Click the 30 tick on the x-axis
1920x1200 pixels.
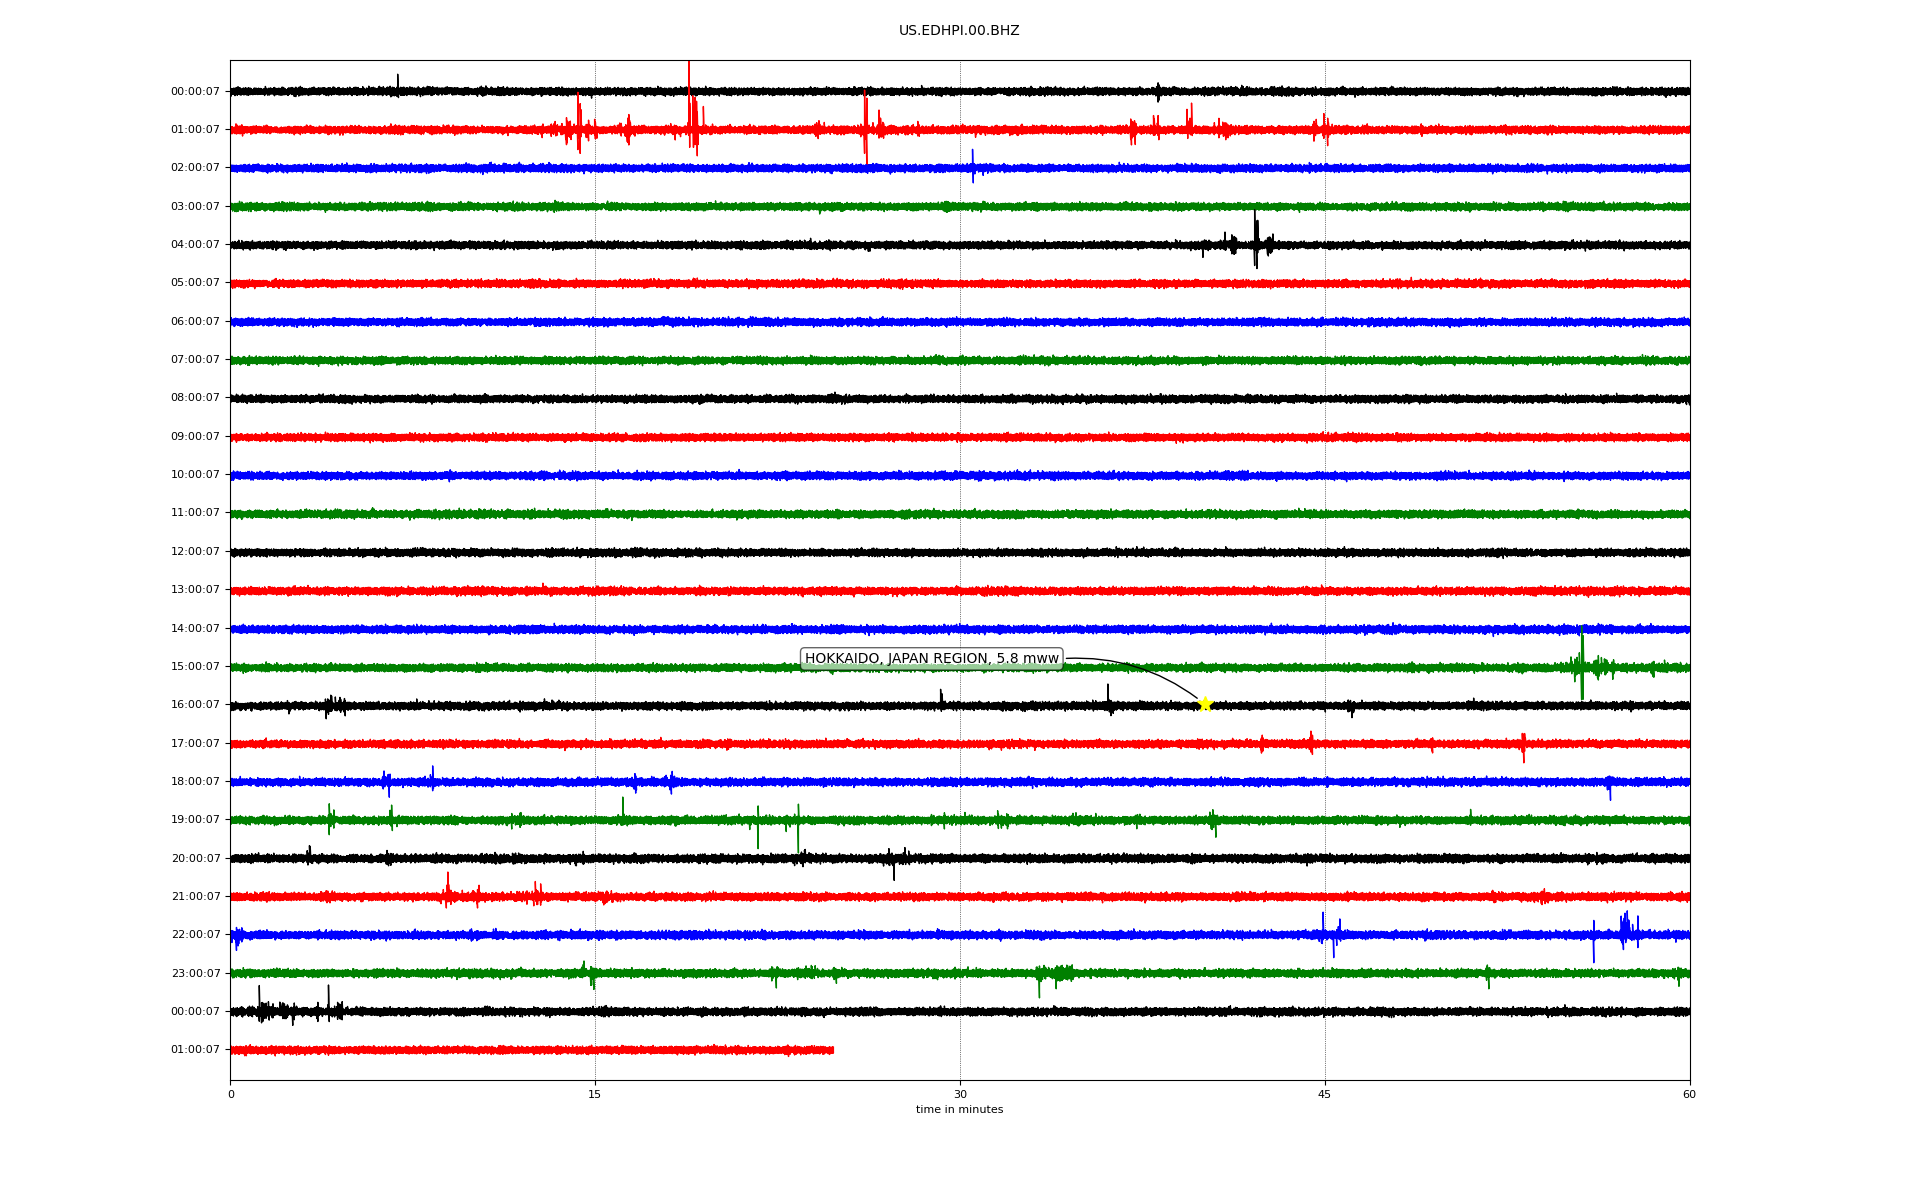[x=960, y=1094]
